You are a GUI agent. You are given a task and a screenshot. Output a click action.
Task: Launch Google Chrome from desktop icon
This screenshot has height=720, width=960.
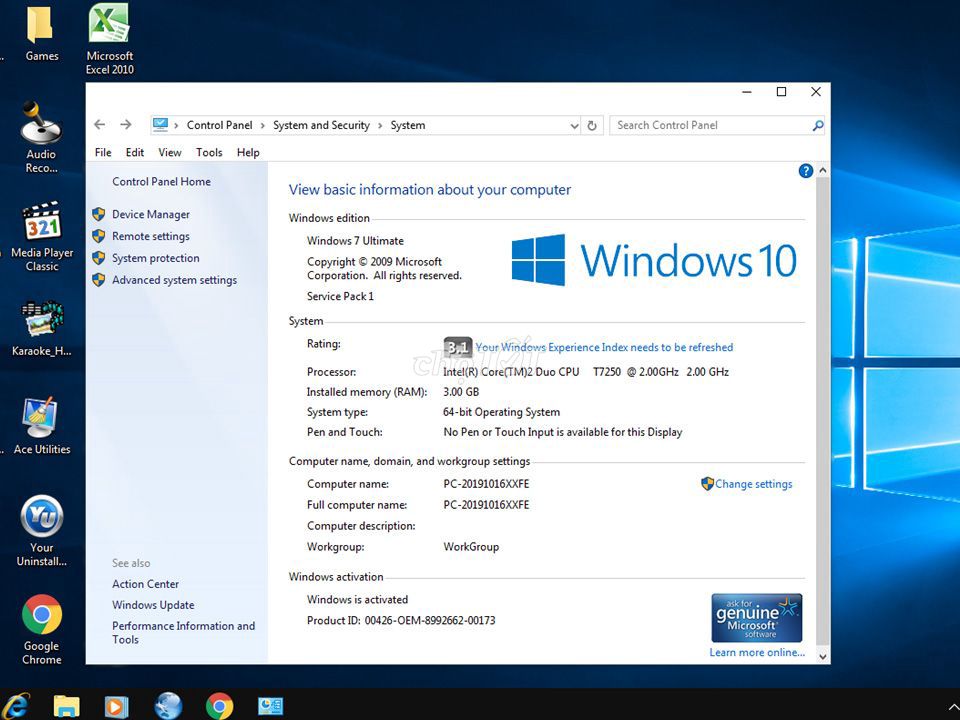tap(42, 629)
